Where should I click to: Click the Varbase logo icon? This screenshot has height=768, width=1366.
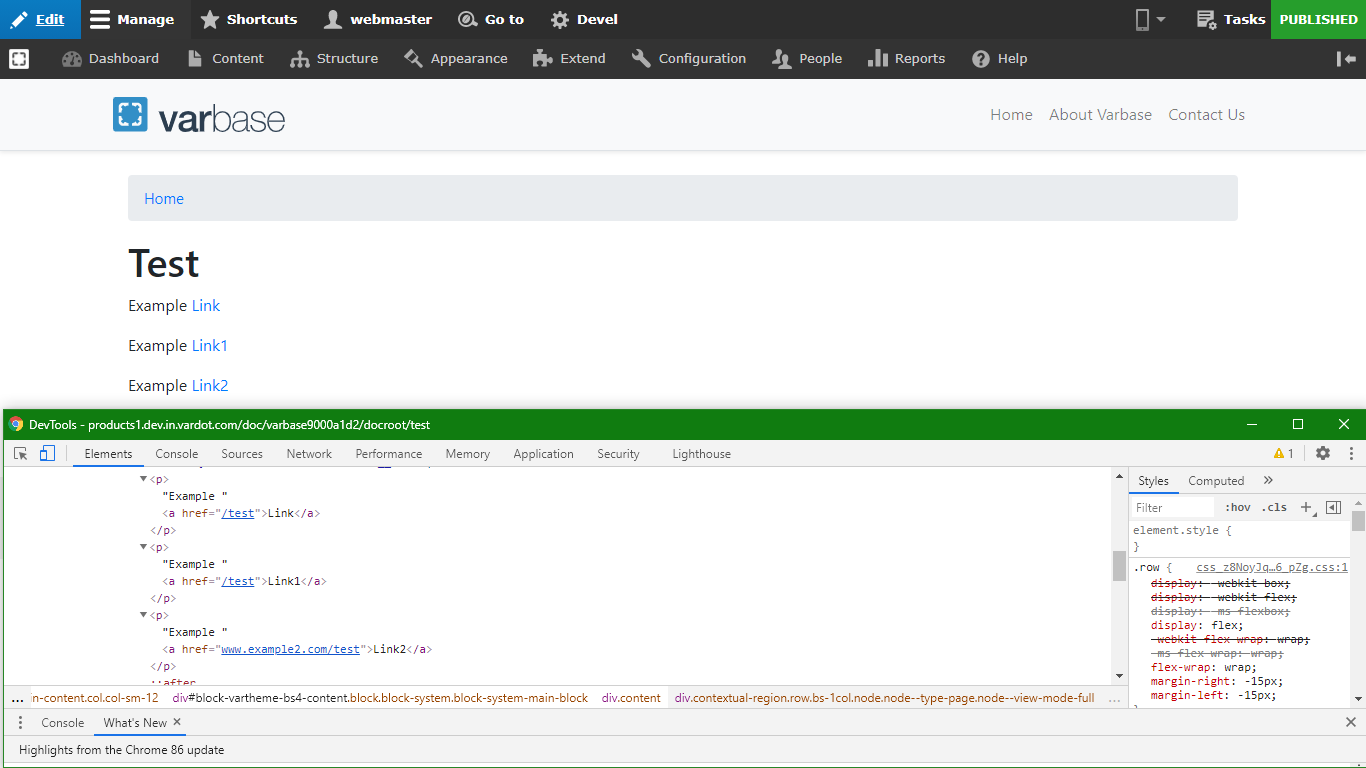[x=130, y=115]
